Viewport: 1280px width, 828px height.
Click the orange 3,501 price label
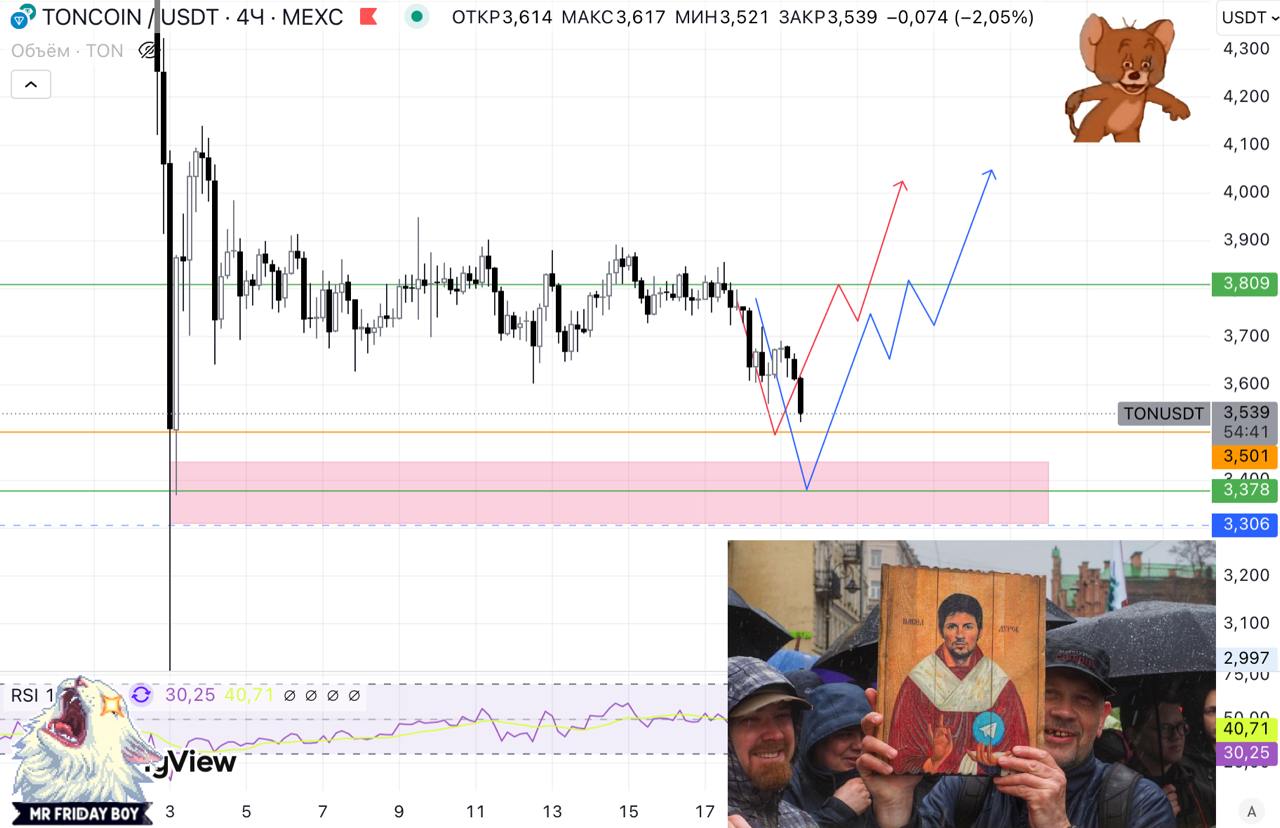point(1245,457)
